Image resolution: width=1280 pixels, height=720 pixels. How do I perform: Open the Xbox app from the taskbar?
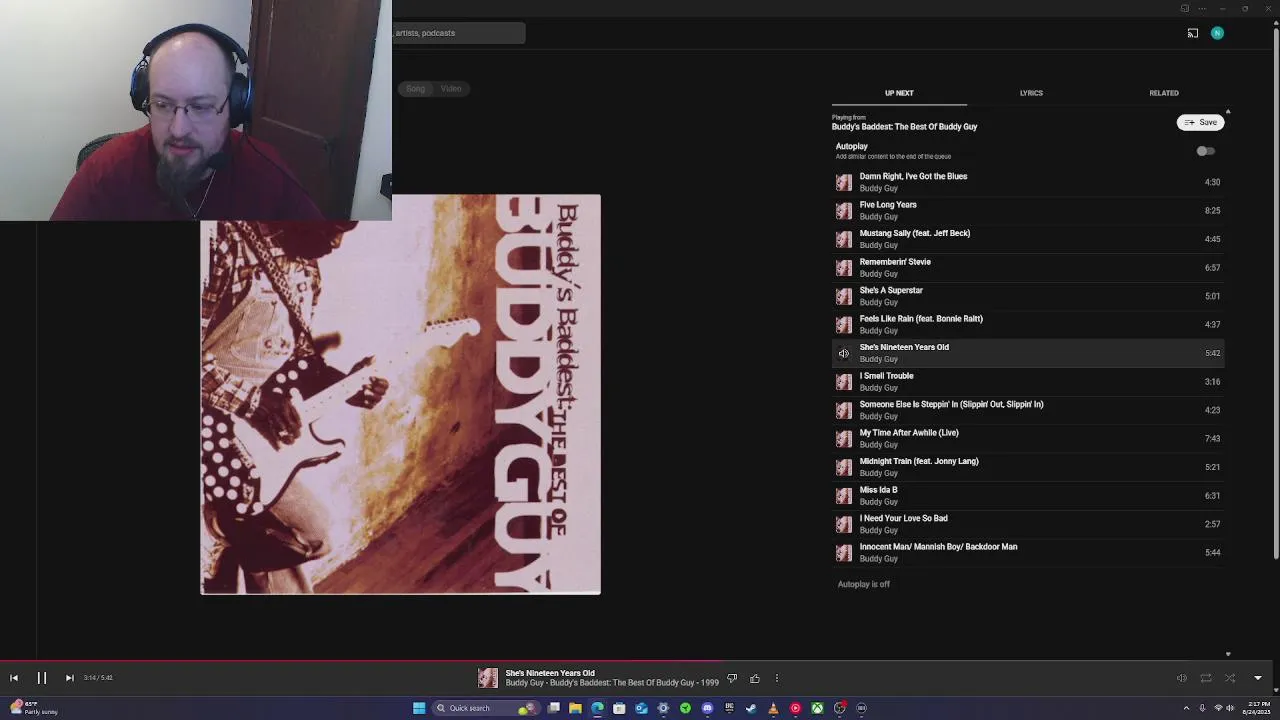(817, 708)
